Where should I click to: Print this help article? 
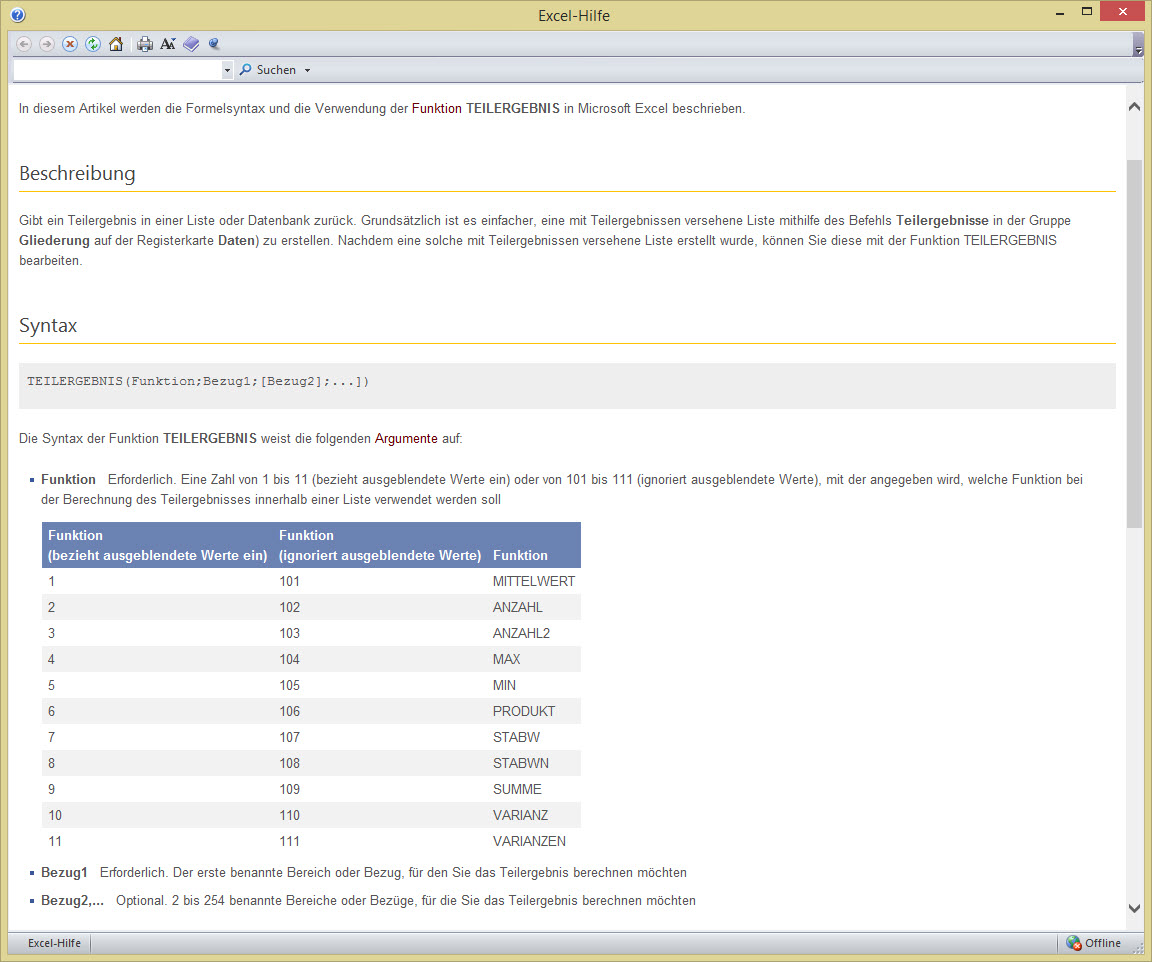tap(145, 44)
